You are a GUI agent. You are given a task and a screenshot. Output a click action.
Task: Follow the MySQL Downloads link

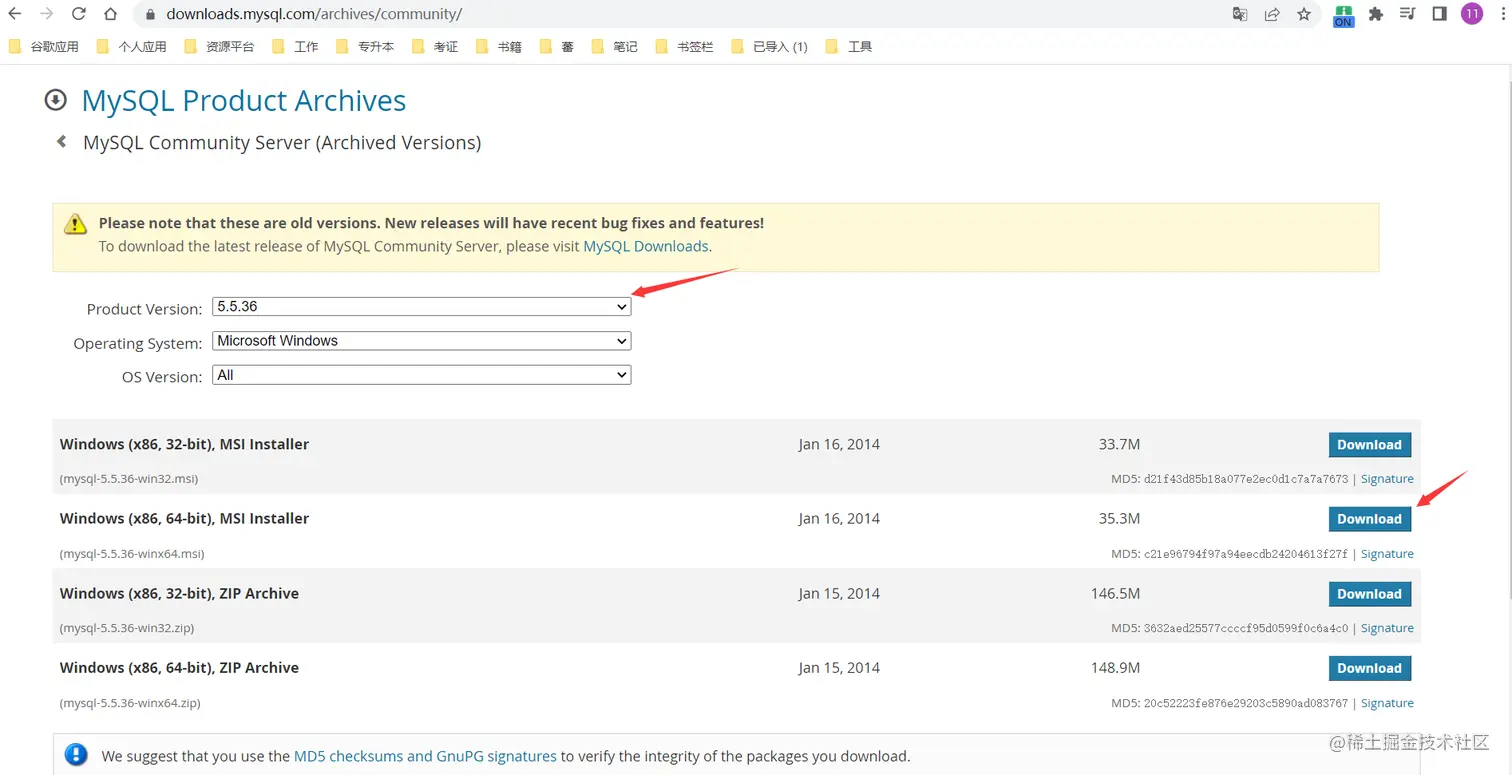(645, 246)
